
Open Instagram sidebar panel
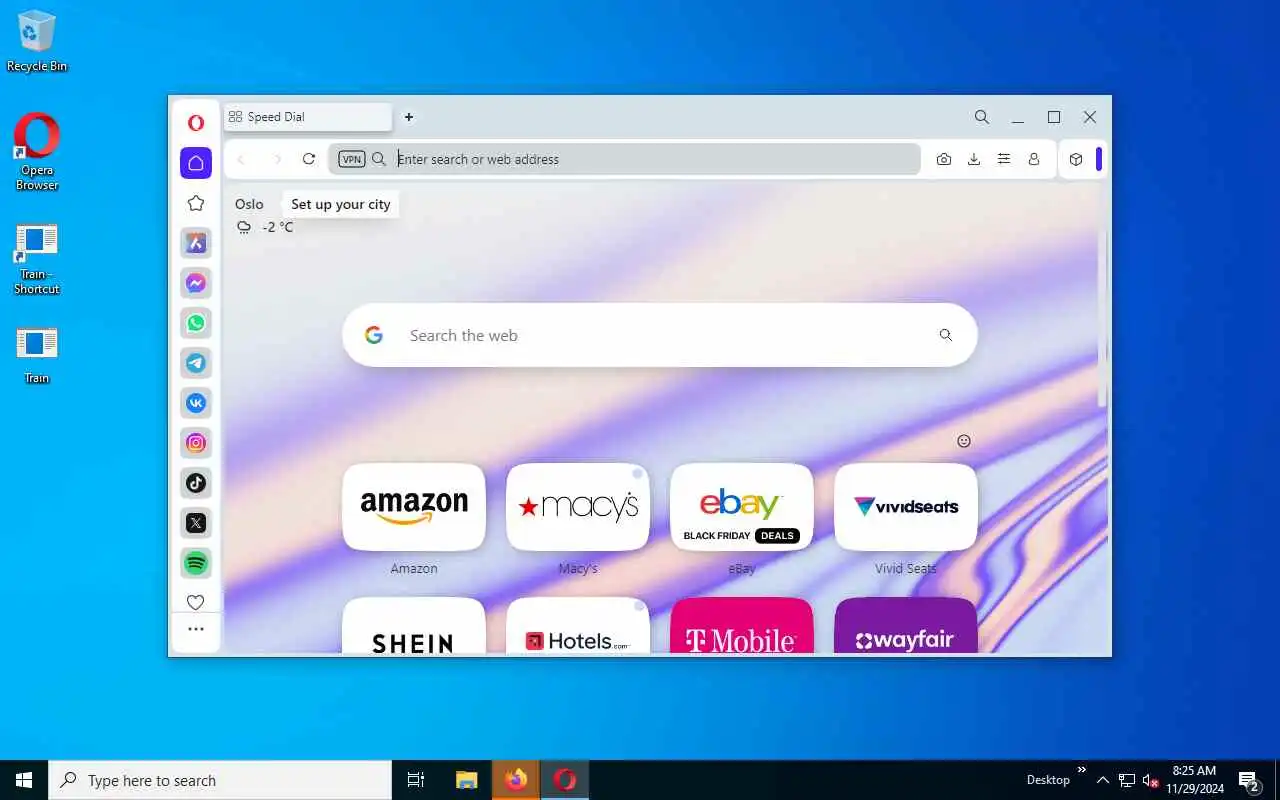coord(196,443)
